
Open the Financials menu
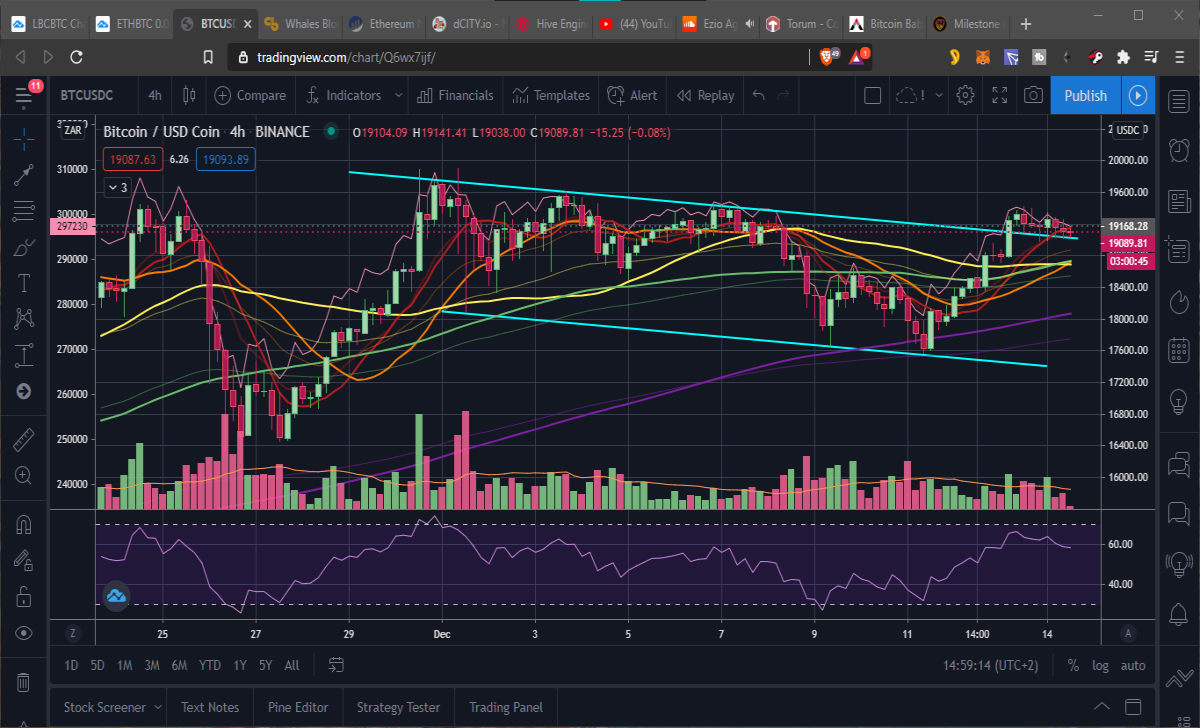click(x=455, y=95)
